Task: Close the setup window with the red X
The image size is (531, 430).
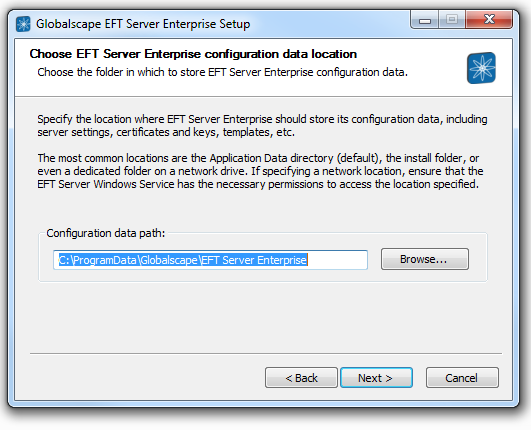Action: pyautogui.click(x=489, y=20)
